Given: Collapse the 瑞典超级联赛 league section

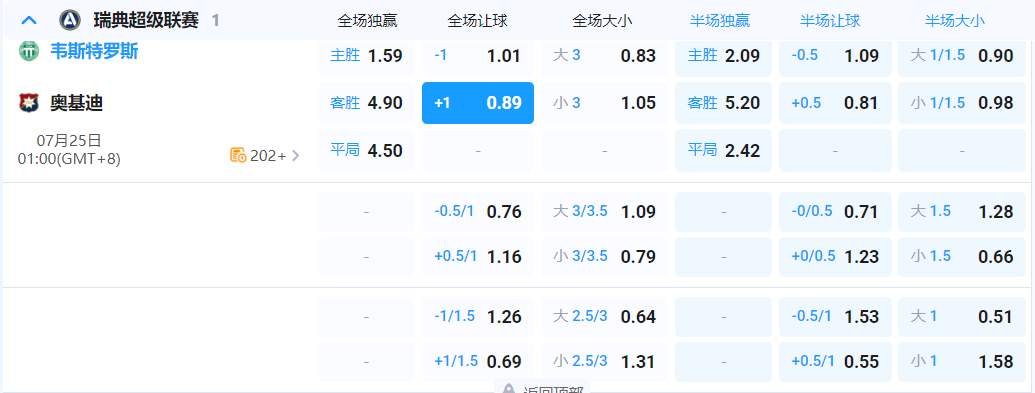Looking at the screenshot, I should (x=28, y=20).
